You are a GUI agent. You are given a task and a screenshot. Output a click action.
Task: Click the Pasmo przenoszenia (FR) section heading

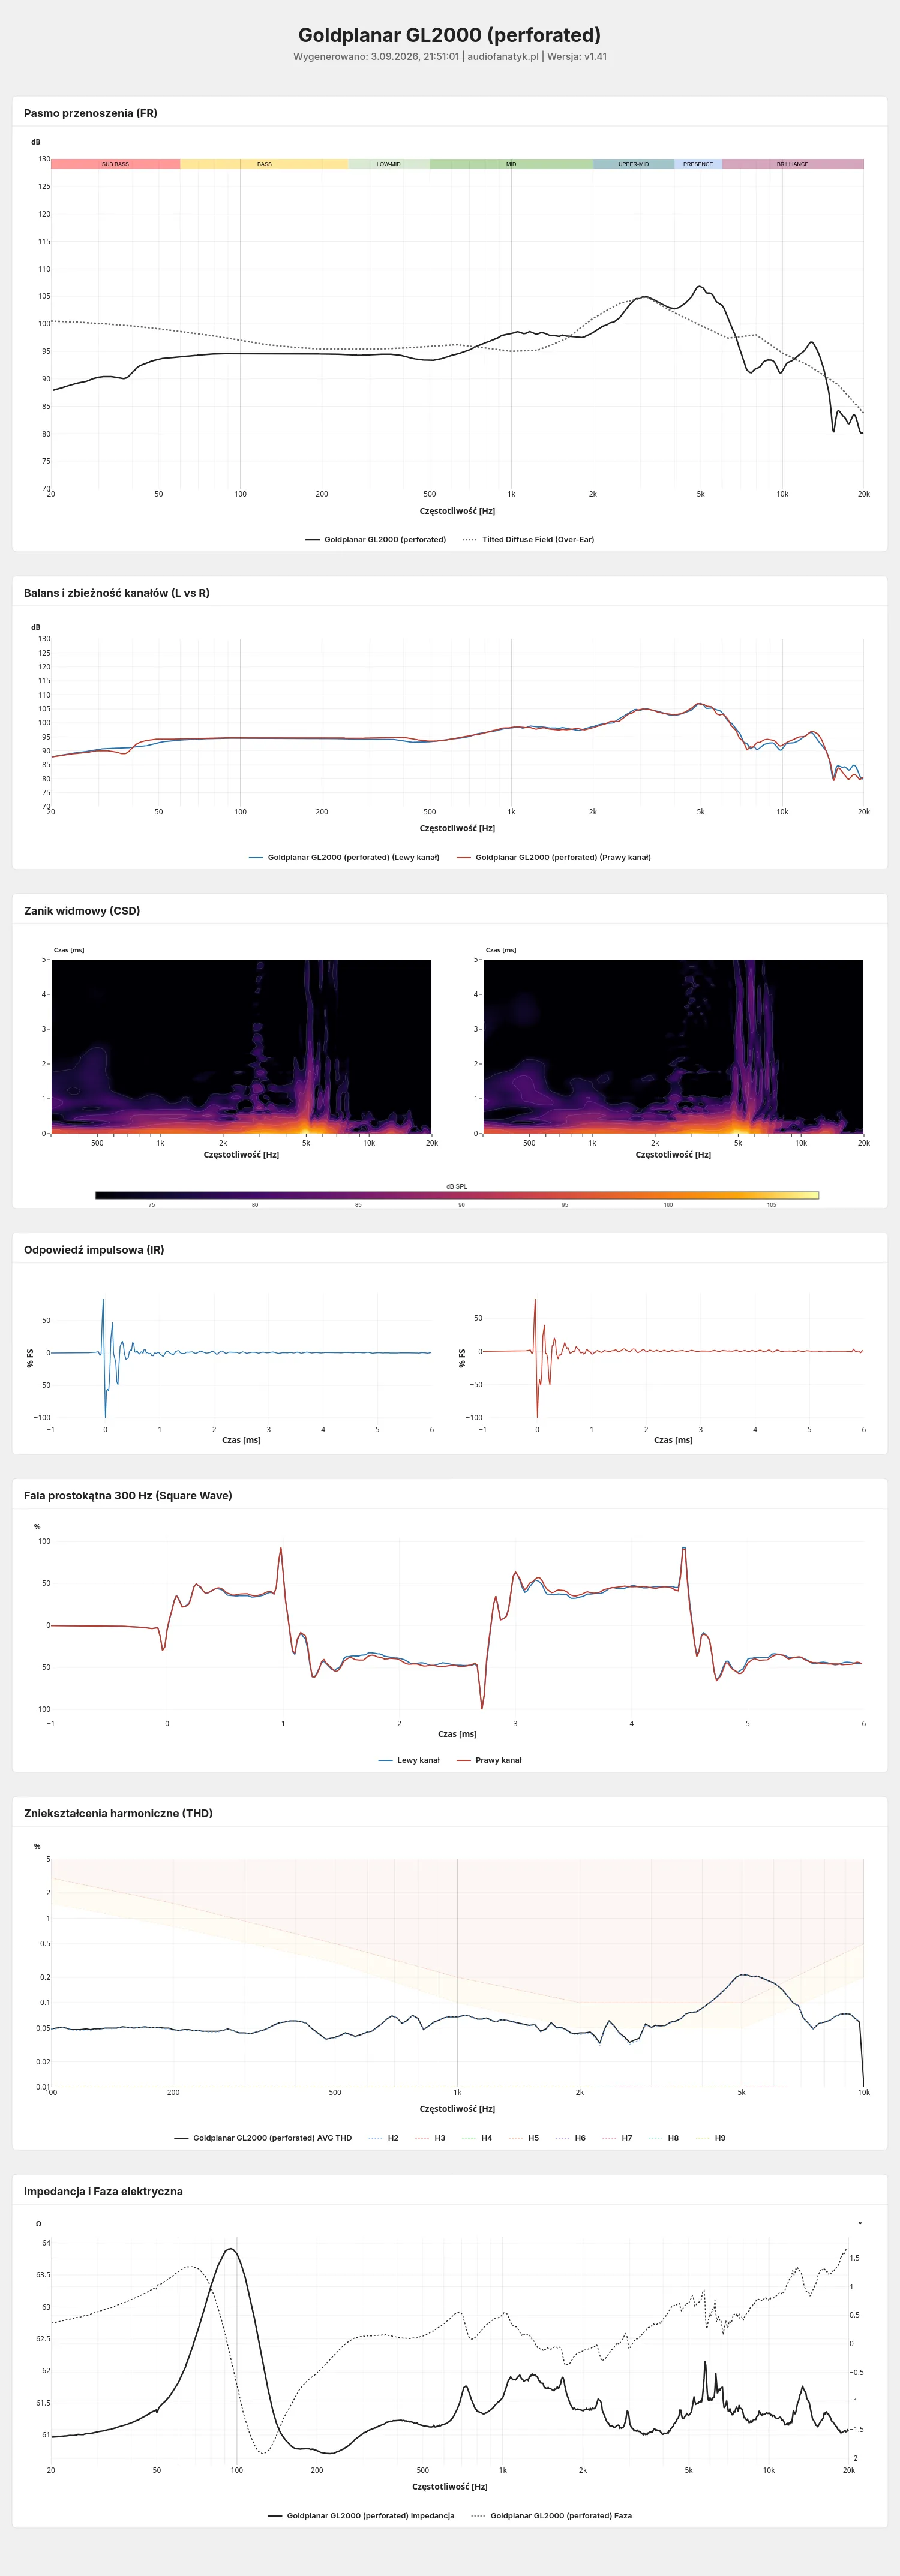[90, 113]
